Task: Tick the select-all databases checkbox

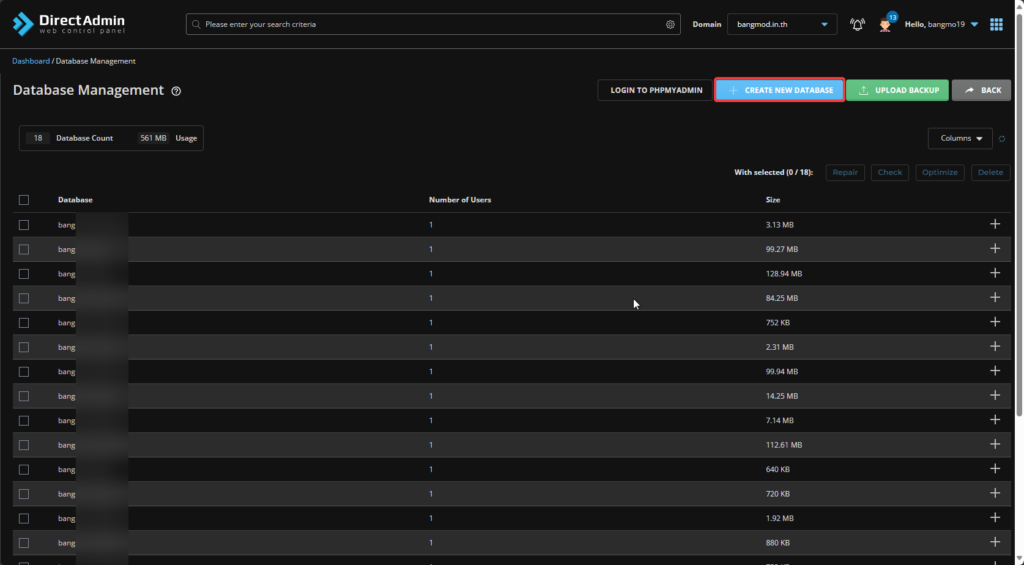Action: [x=24, y=200]
